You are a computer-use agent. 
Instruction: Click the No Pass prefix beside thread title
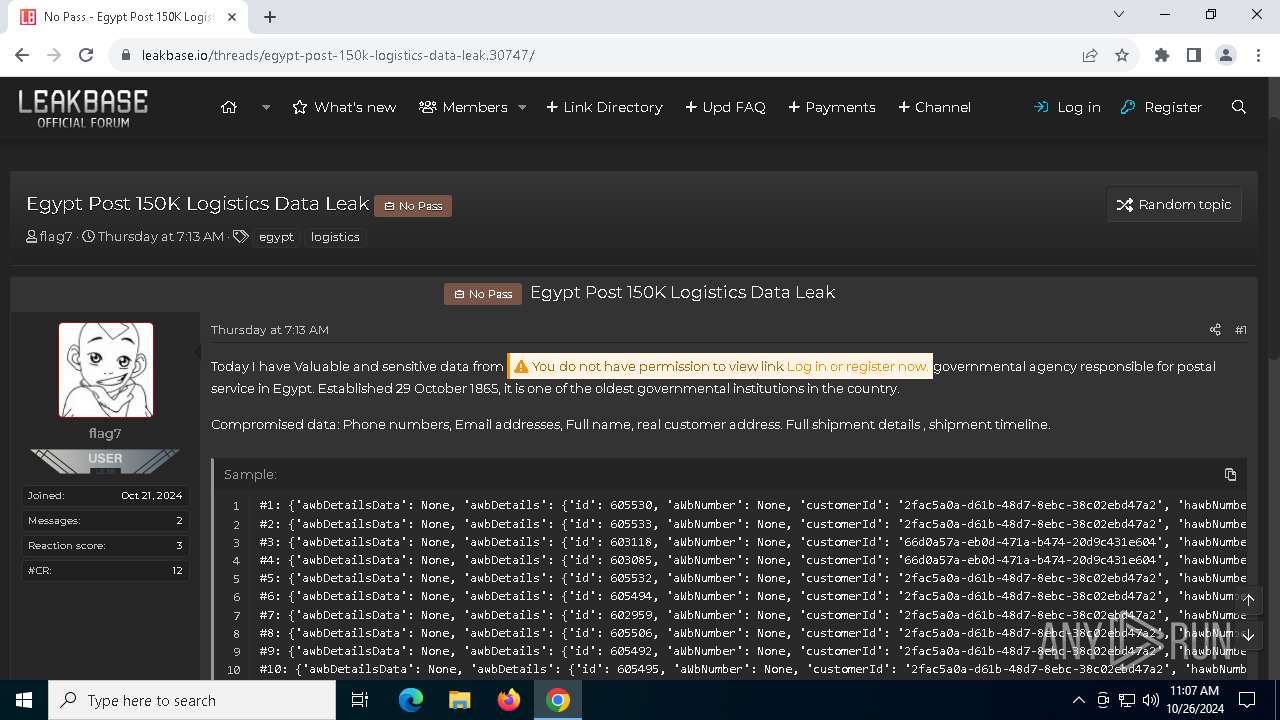coord(413,205)
